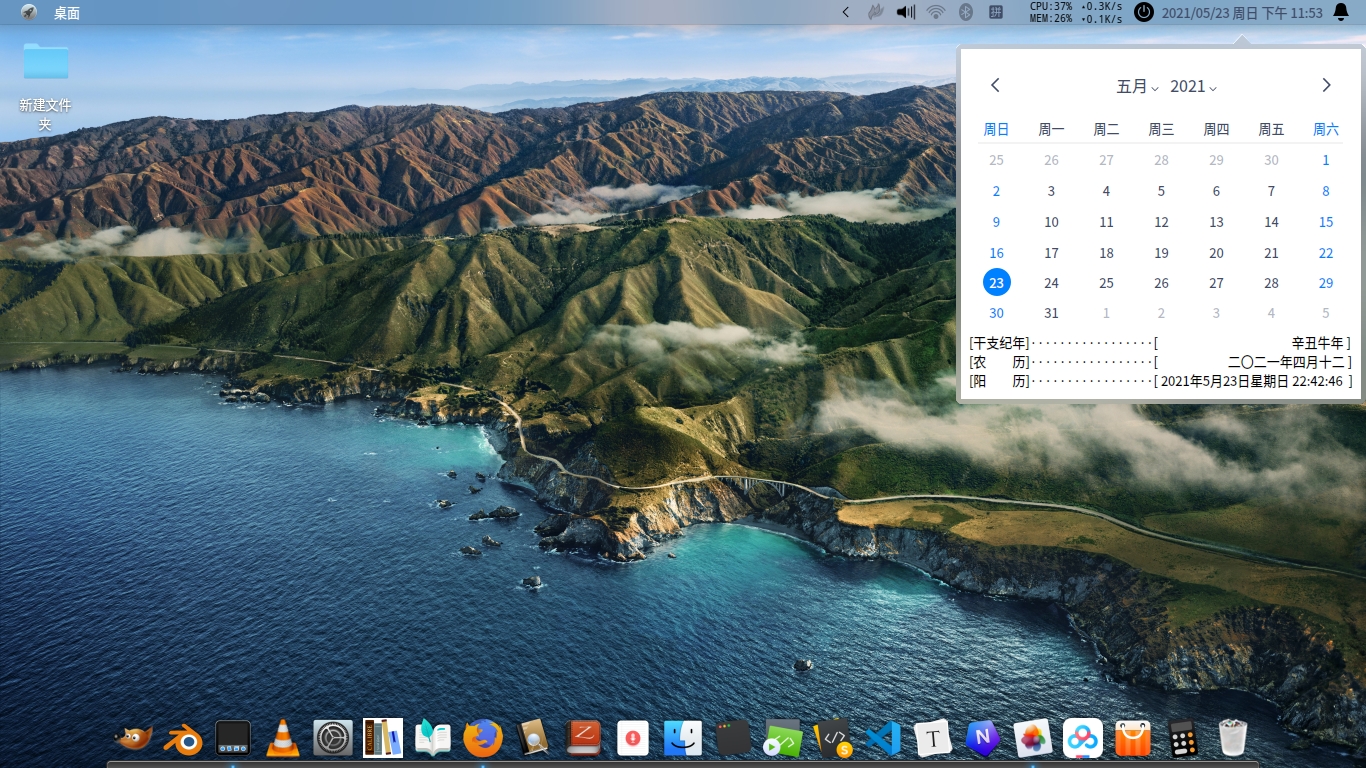The image size is (1366, 768).
Task: Launch Blender from the dock
Action: [x=184, y=739]
